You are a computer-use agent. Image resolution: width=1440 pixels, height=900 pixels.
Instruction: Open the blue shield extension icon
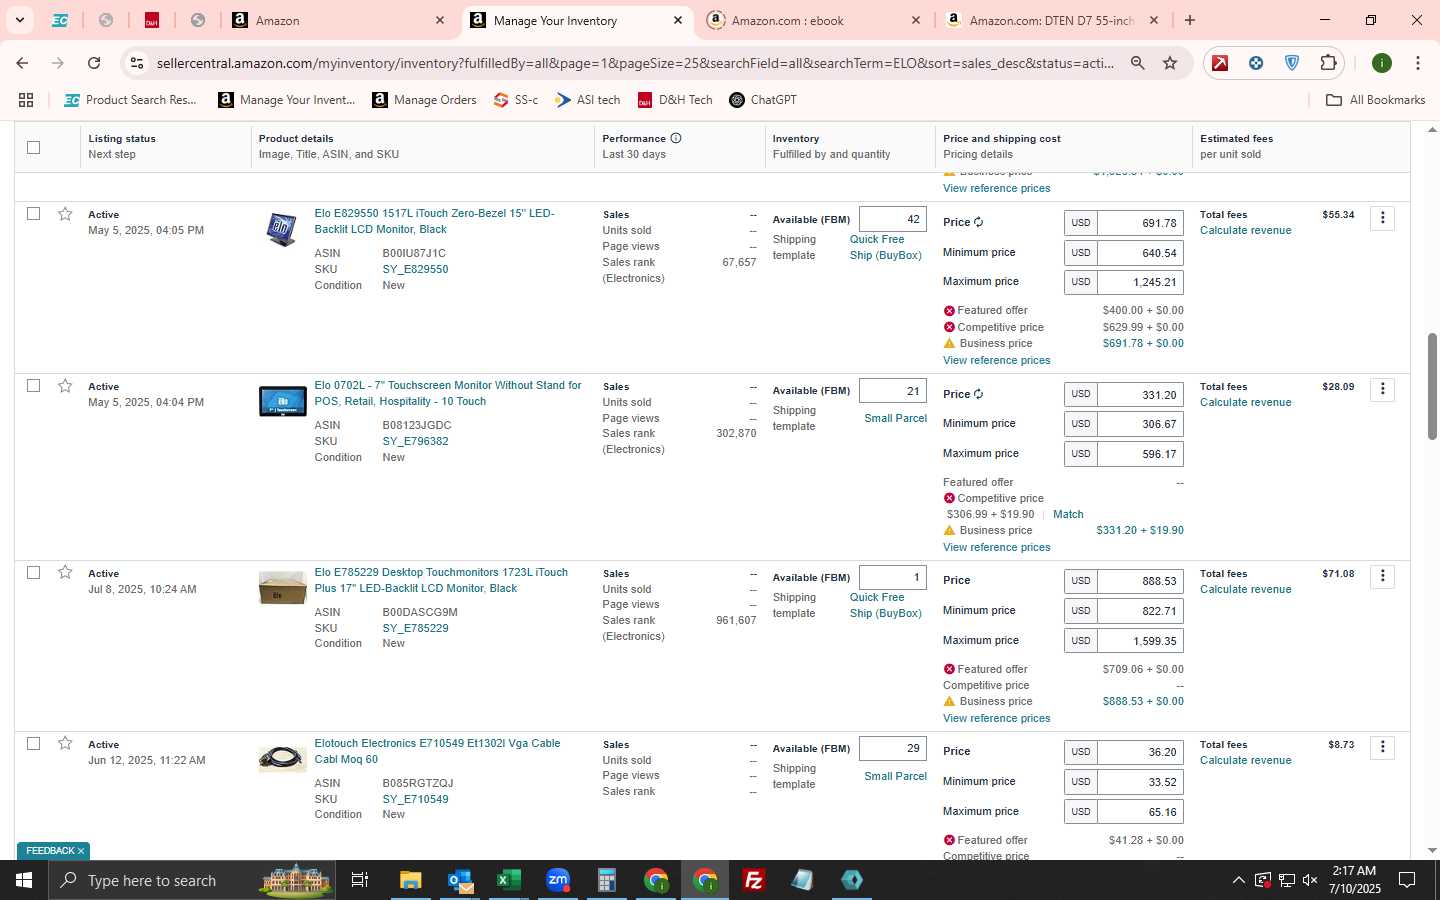(x=1292, y=63)
